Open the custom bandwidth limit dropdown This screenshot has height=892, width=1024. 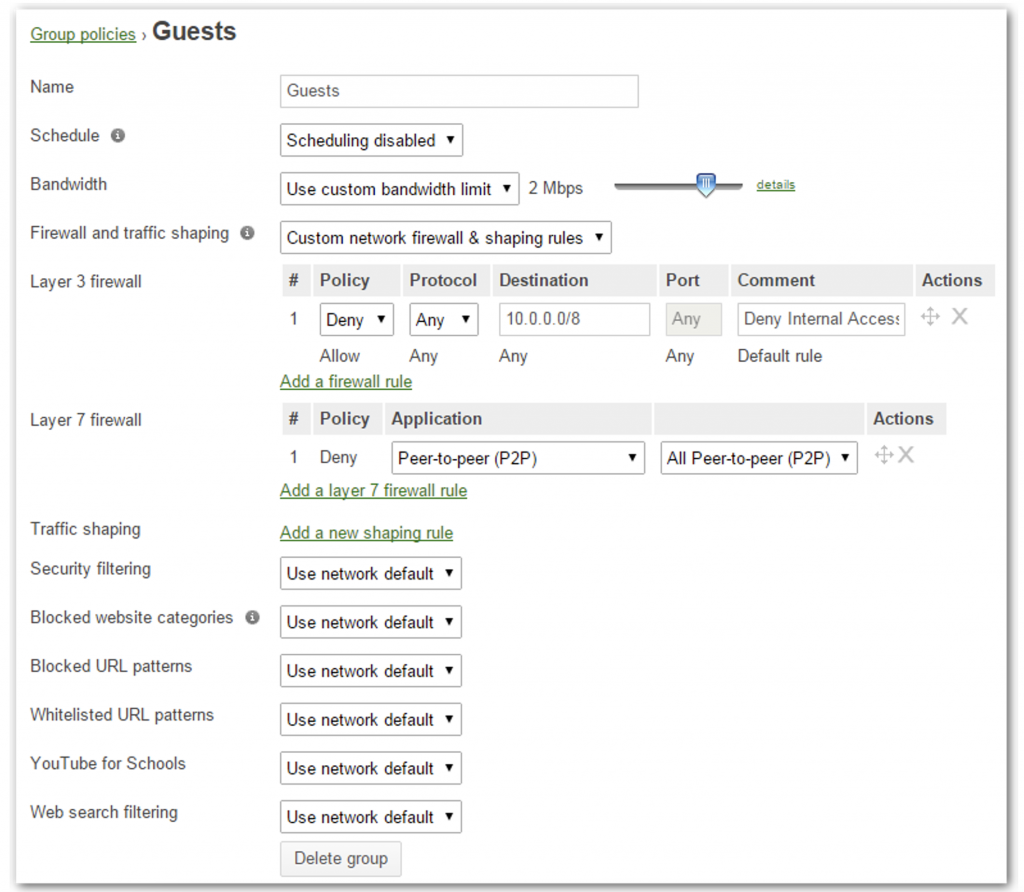coord(399,189)
